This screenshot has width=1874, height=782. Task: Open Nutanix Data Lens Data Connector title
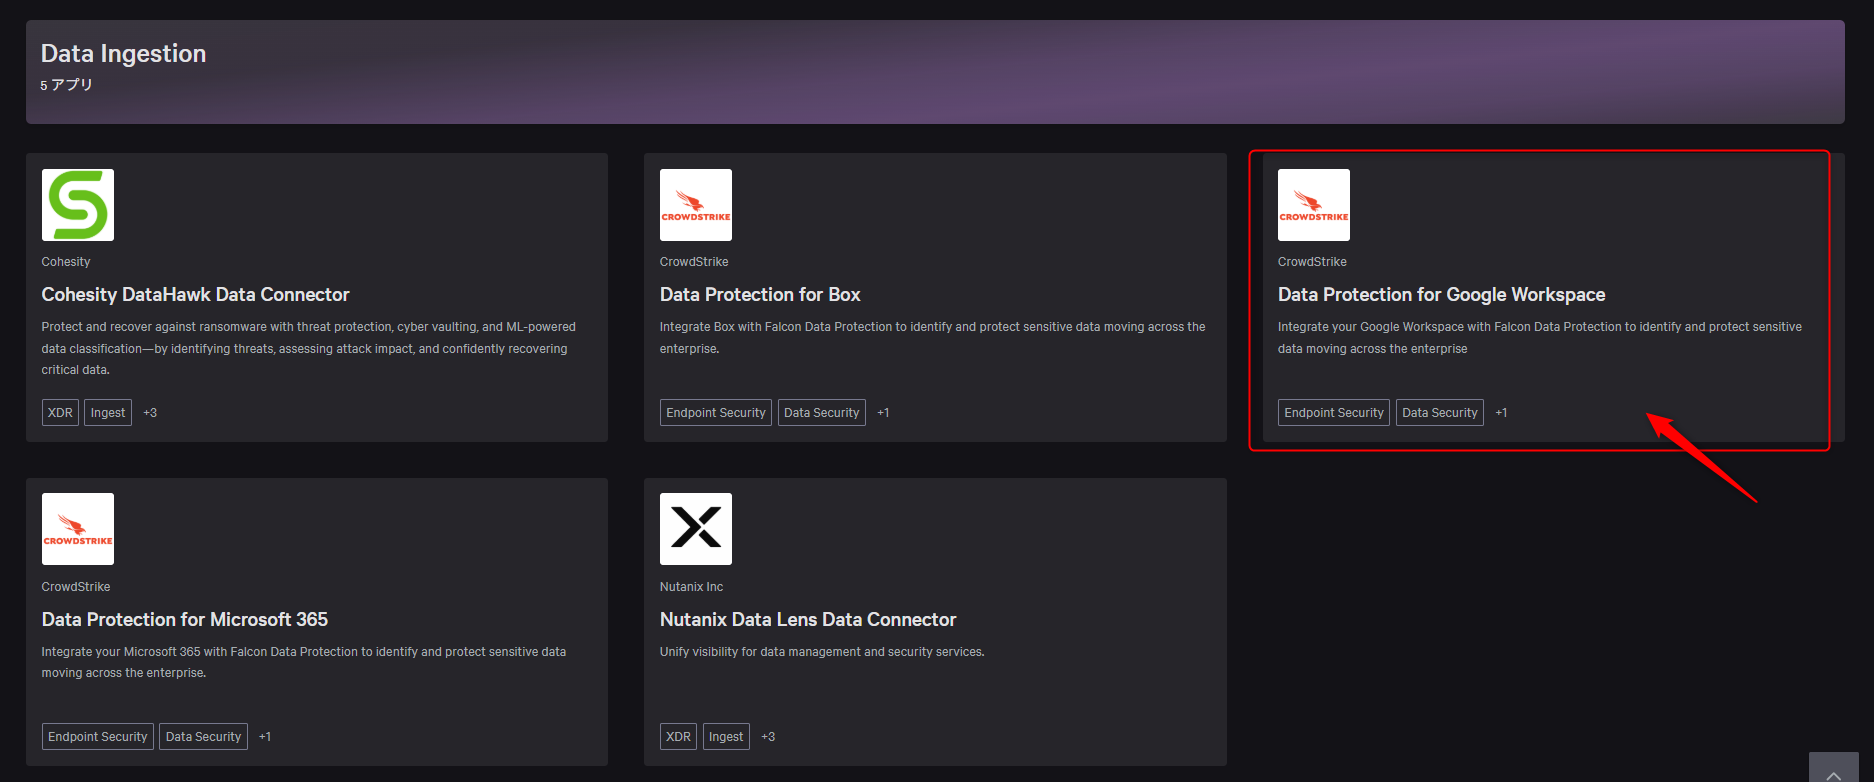808,619
